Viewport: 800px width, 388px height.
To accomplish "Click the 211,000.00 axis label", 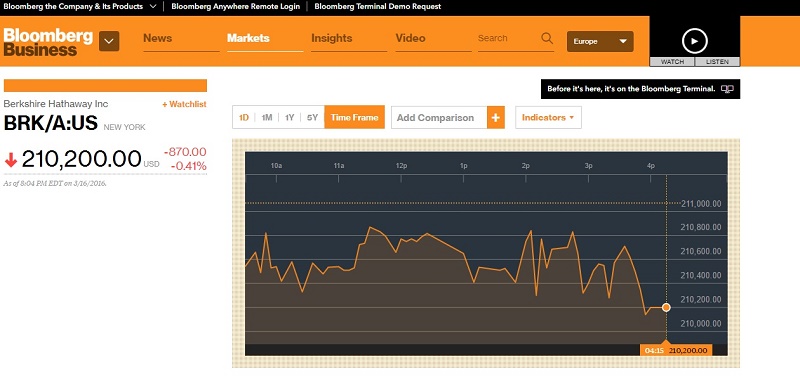I will [701, 204].
